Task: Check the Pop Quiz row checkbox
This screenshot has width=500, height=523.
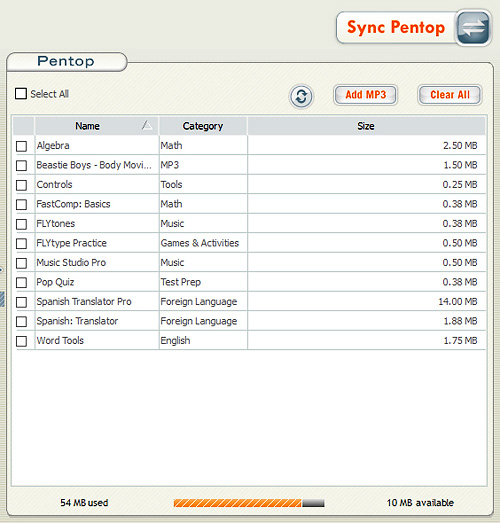Action: tap(22, 283)
